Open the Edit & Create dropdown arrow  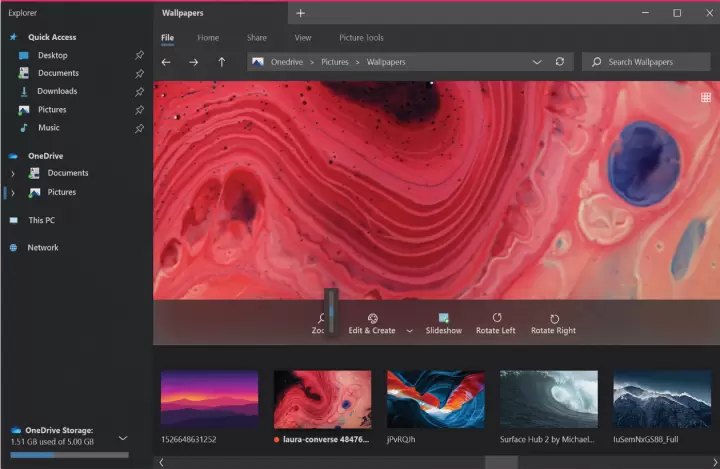[x=409, y=331]
